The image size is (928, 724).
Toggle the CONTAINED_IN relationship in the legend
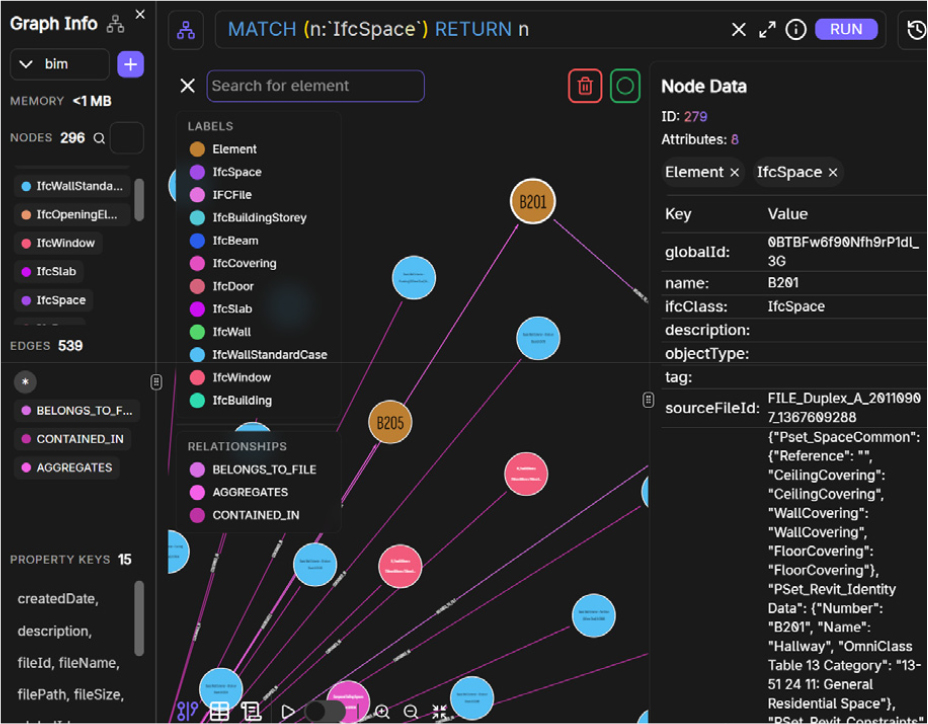(244, 515)
